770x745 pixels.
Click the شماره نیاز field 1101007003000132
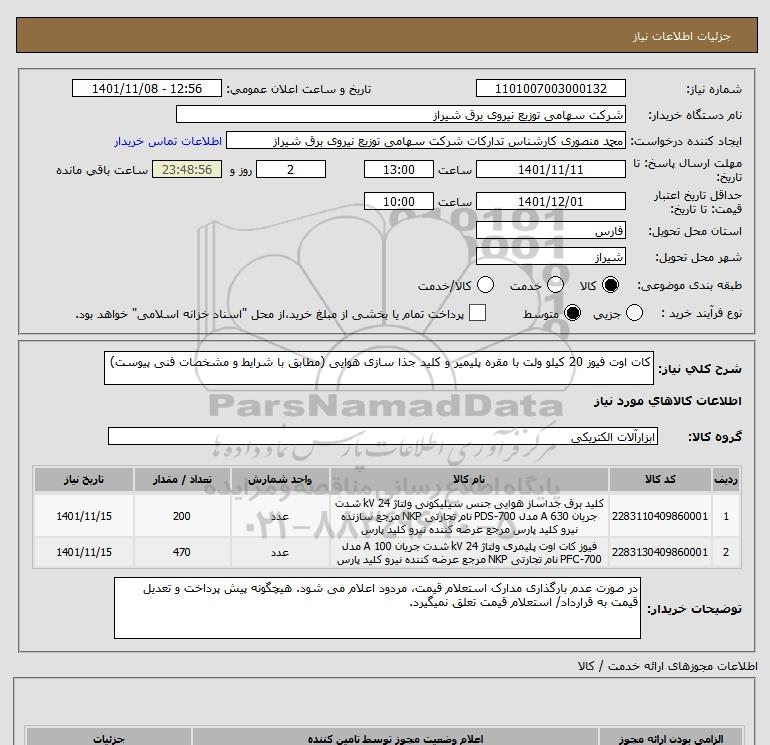click(x=550, y=88)
